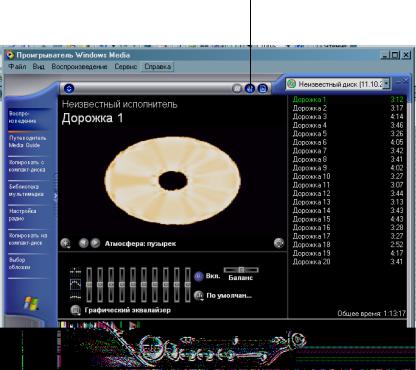Toggle shuffle mode in the top toolbar

point(237,89)
